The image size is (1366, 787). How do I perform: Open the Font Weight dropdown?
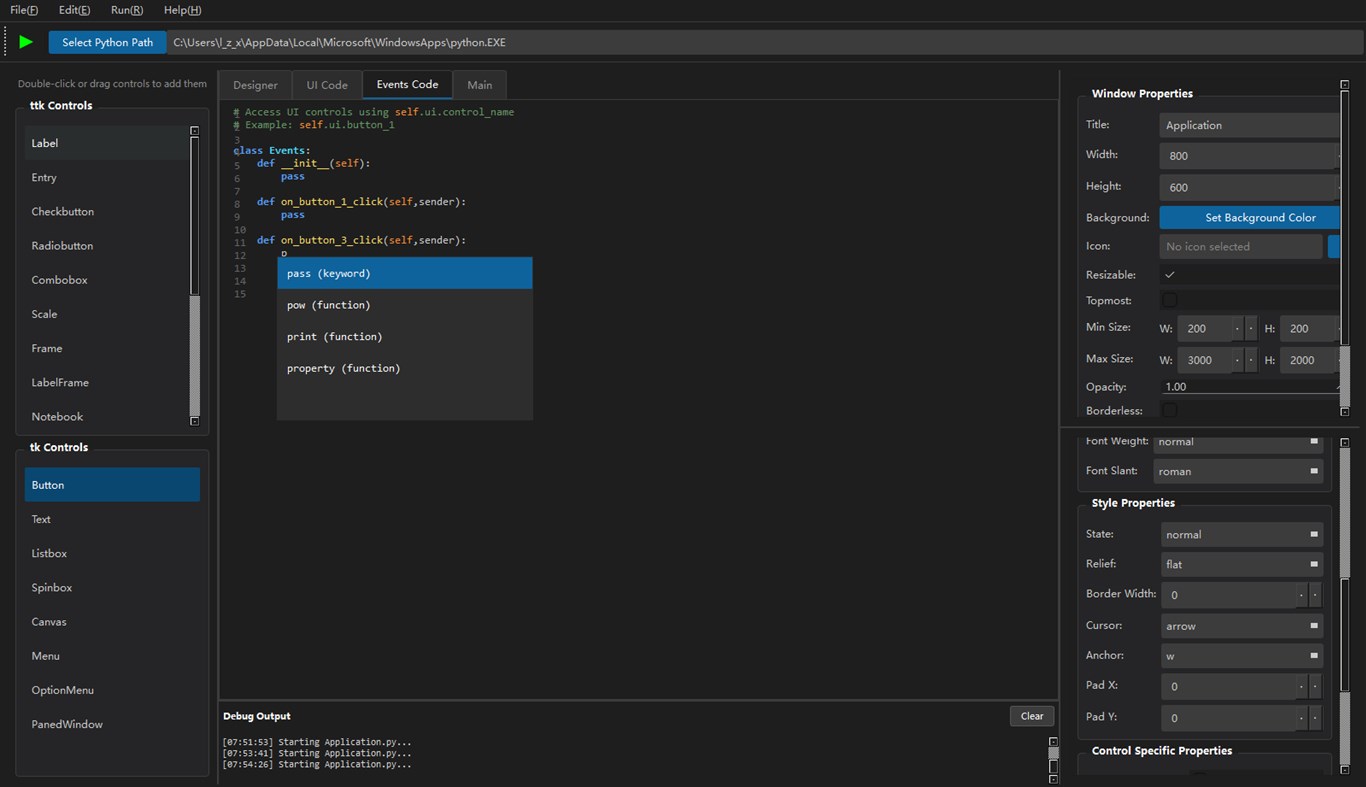point(1239,442)
